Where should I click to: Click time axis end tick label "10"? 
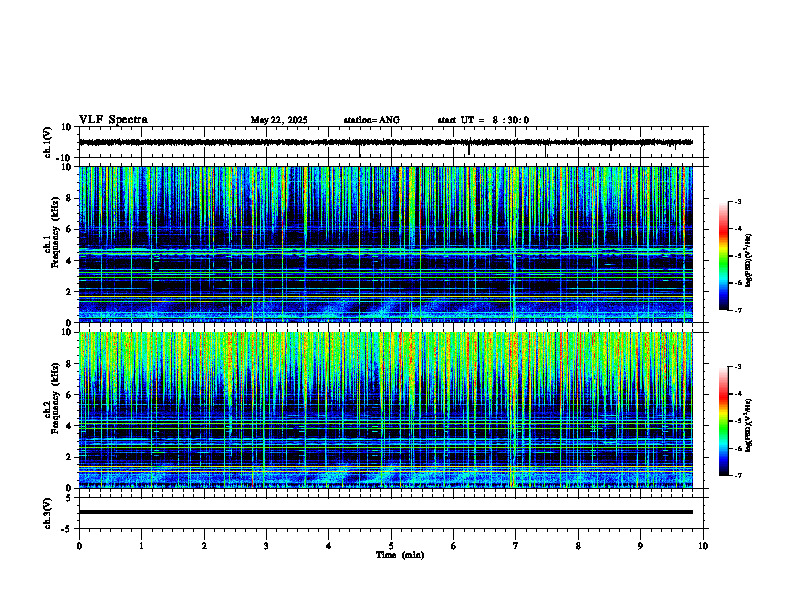[x=703, y=546]
